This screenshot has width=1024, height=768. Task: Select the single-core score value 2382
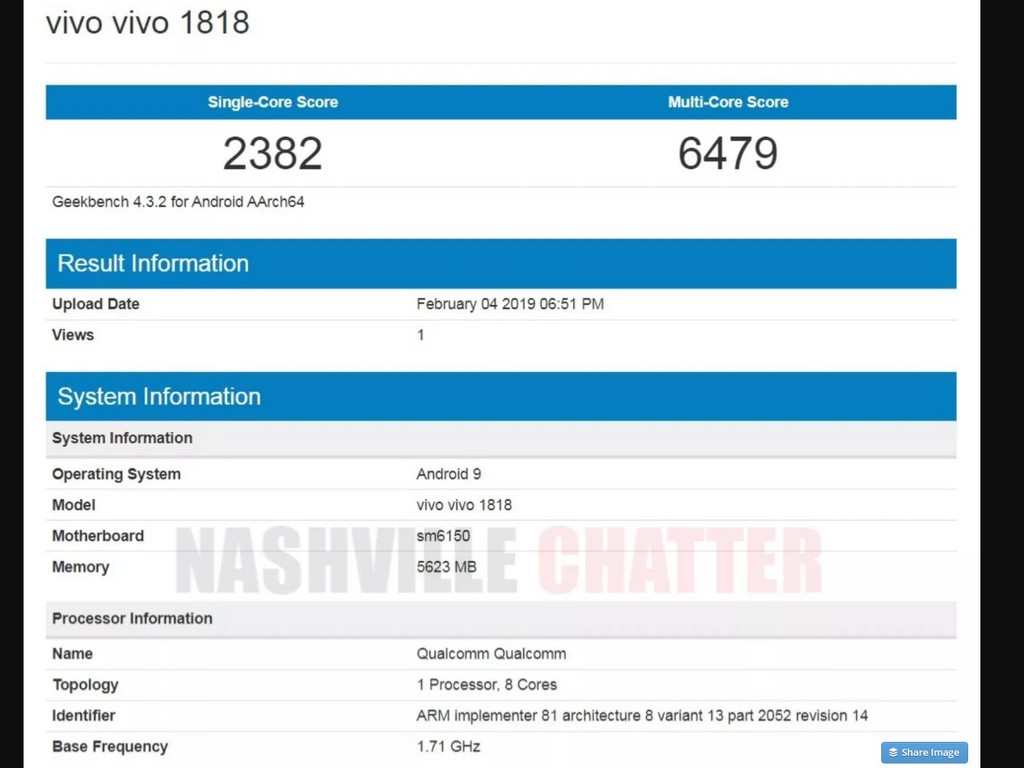(272, 153)
